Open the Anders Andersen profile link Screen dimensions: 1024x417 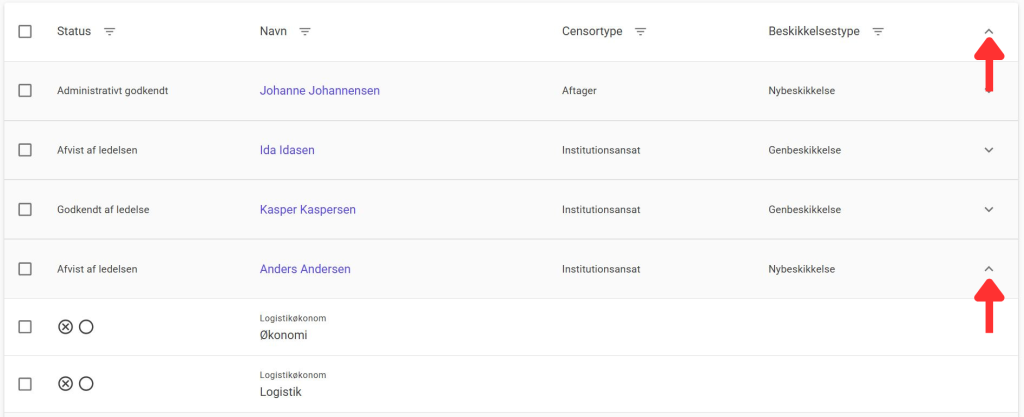click(305, 269)
